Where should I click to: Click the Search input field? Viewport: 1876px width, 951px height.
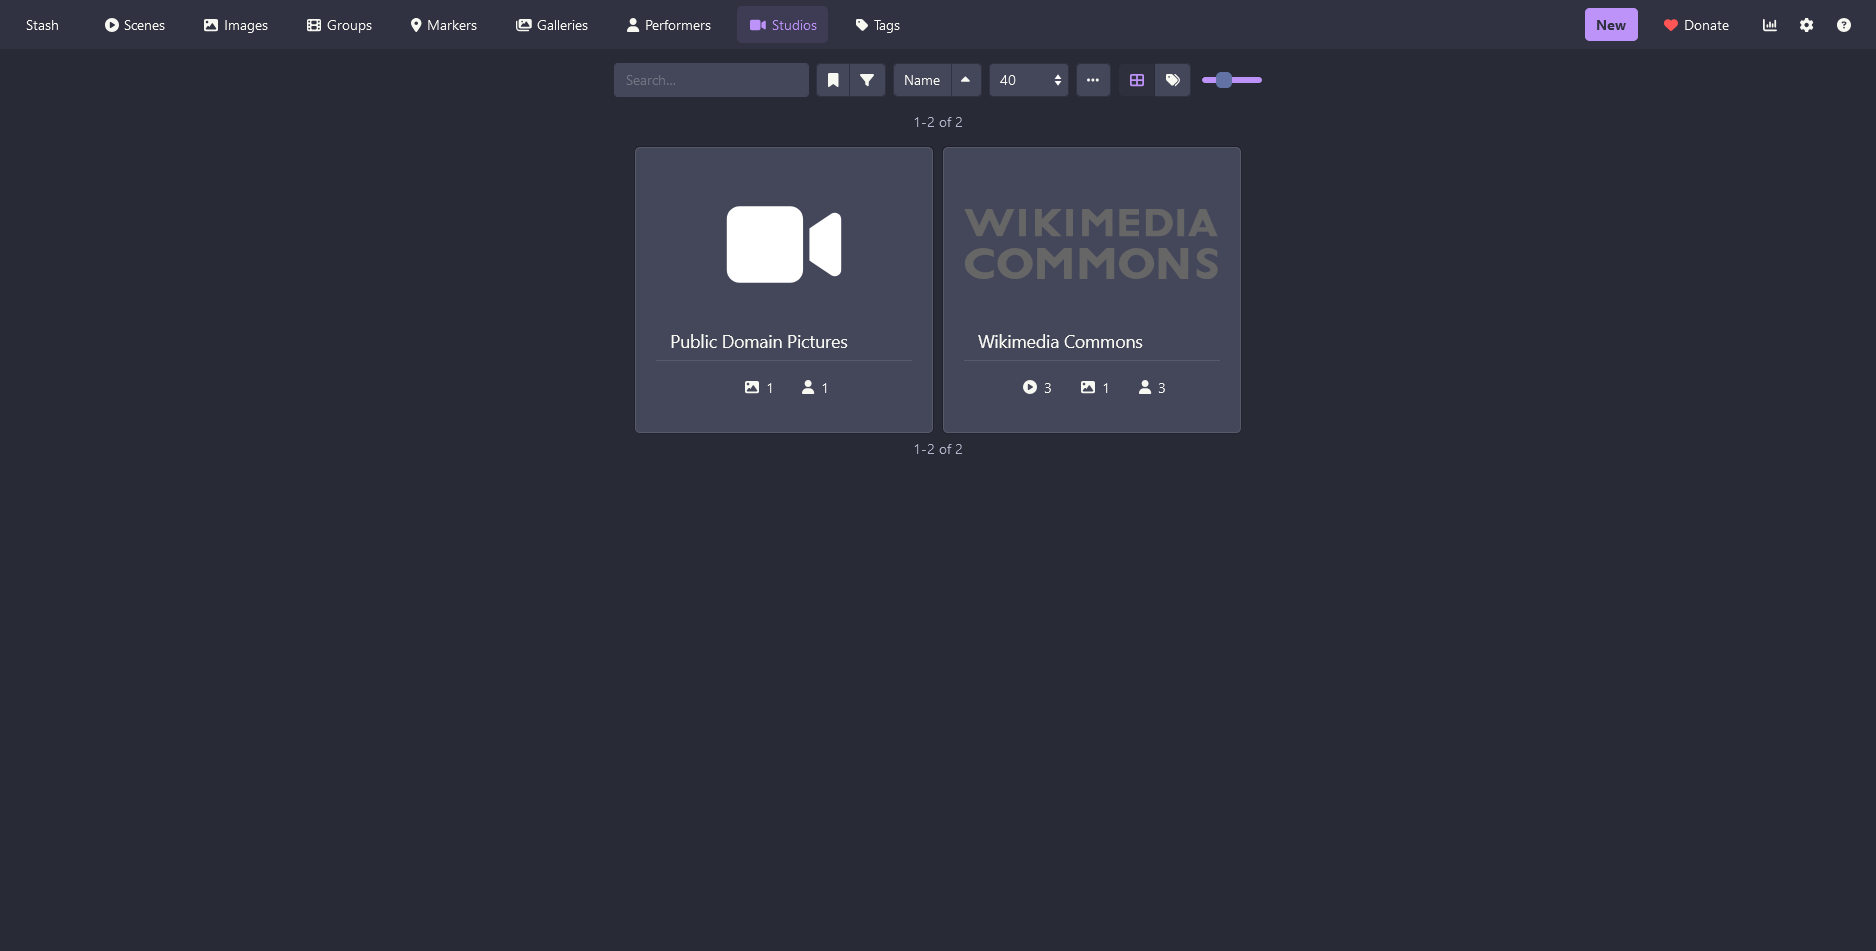click(711, 80)
